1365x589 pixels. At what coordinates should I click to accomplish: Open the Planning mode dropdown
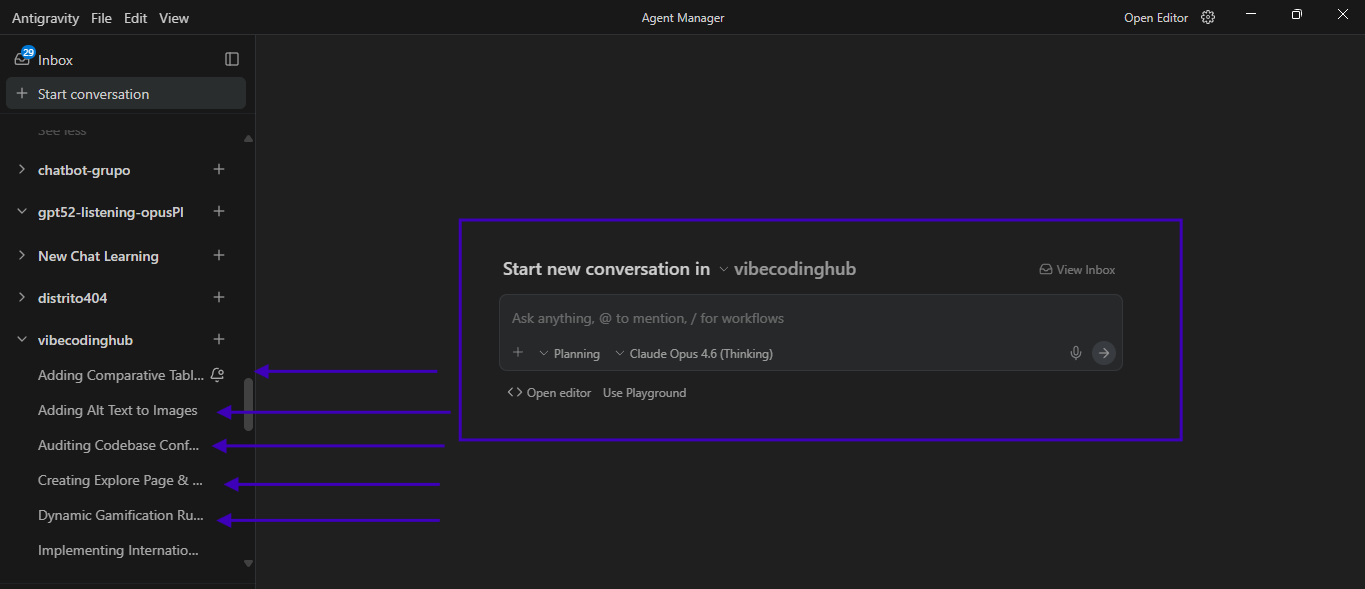point(569,354)
